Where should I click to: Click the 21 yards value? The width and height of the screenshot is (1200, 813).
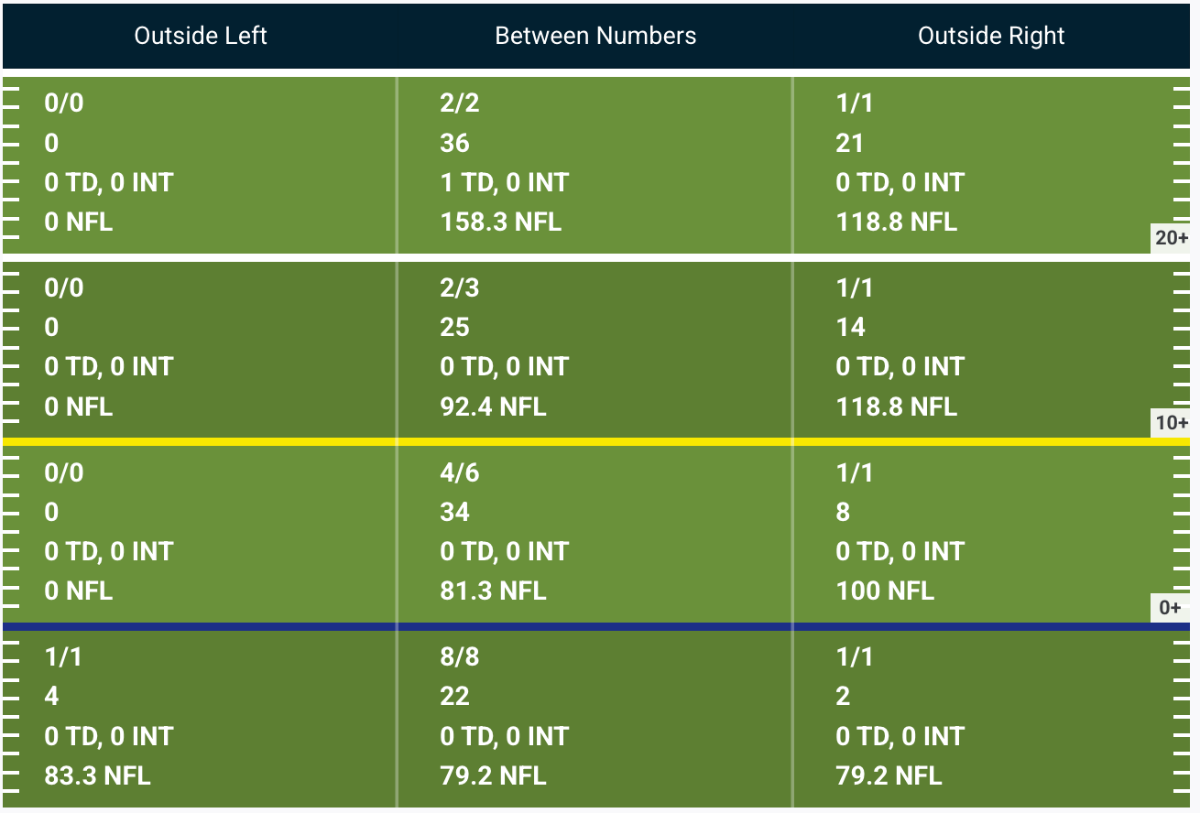849,143
